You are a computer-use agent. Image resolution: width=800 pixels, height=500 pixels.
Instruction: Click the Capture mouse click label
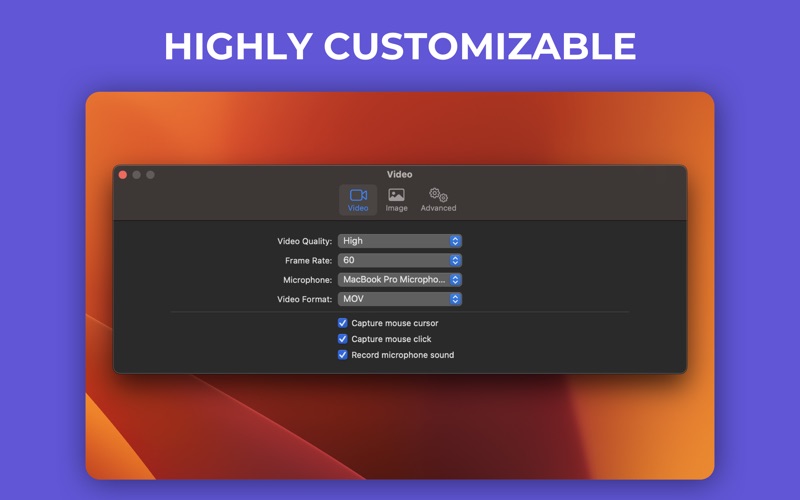[x=391, y=339]
